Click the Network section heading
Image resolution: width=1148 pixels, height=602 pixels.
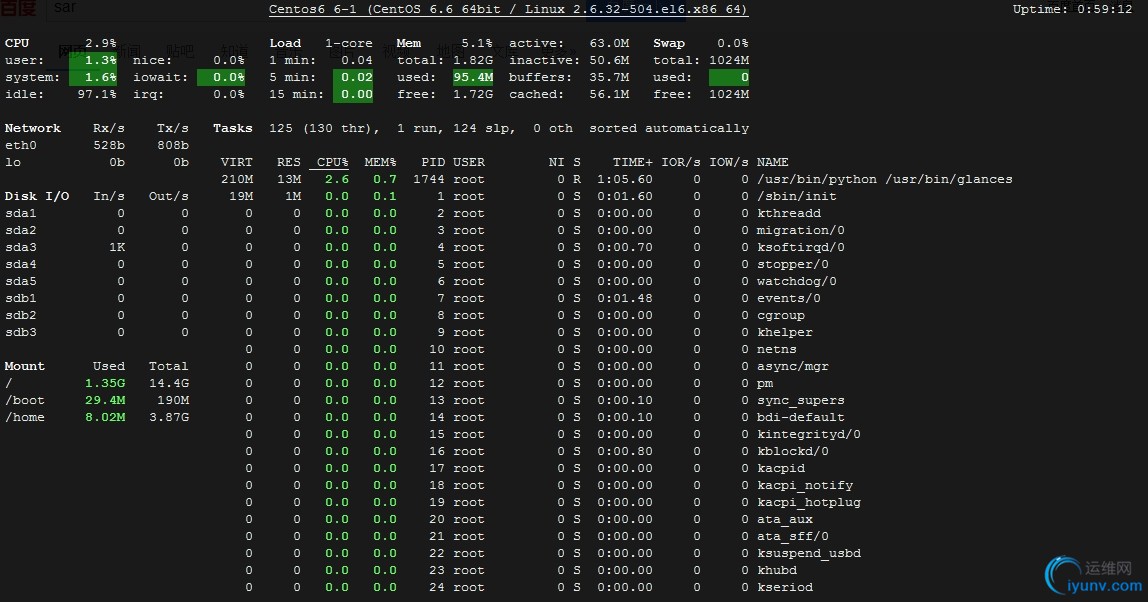33,128
